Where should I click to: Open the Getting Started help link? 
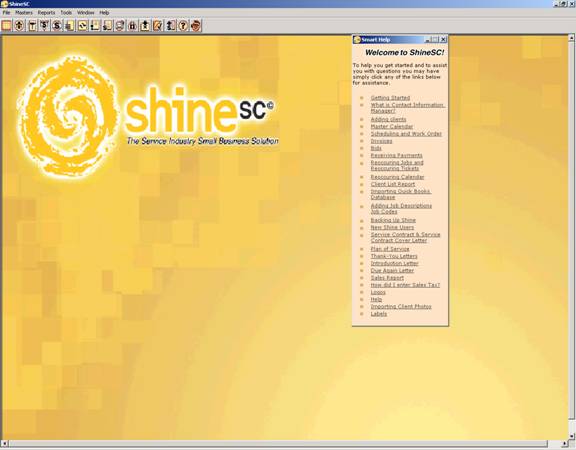click(x=390, y=98)
